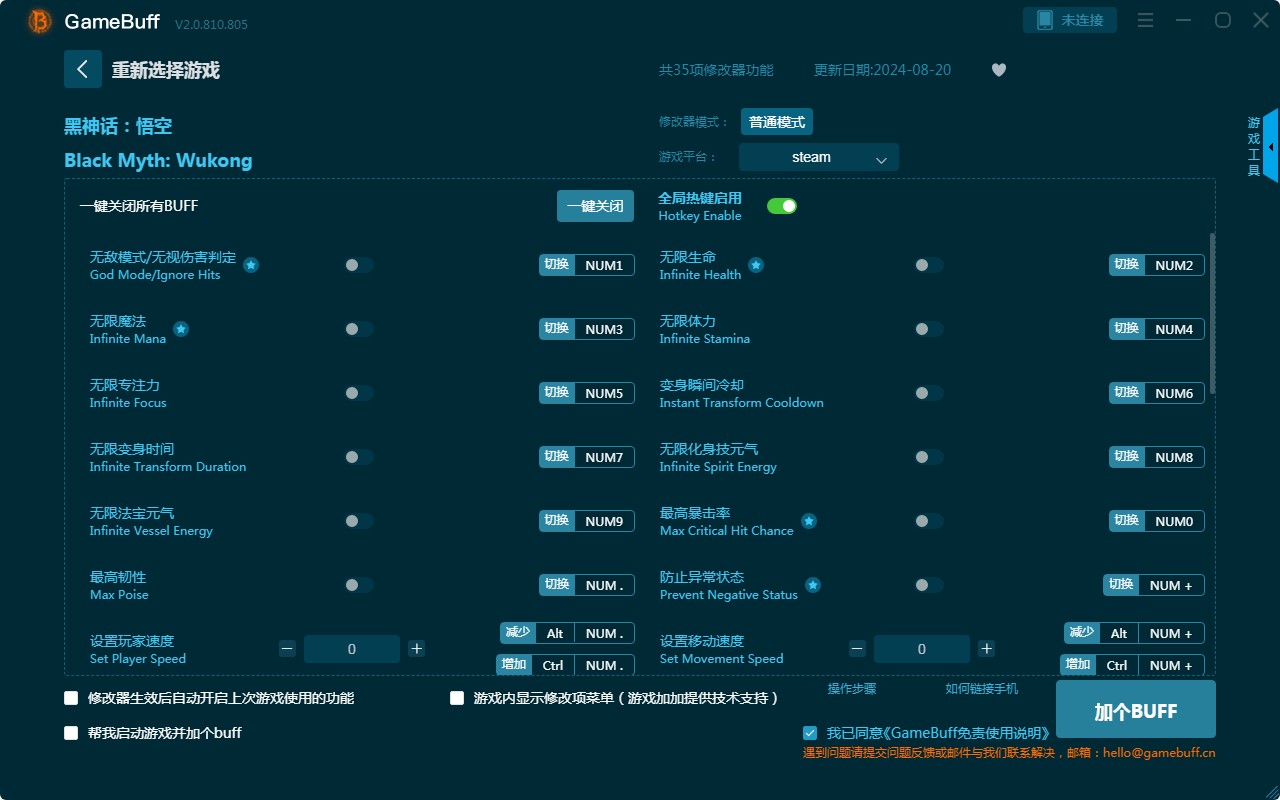Click one-key close (一键关闭) button
1280x800 pixels.
click(x=595, y=206)
